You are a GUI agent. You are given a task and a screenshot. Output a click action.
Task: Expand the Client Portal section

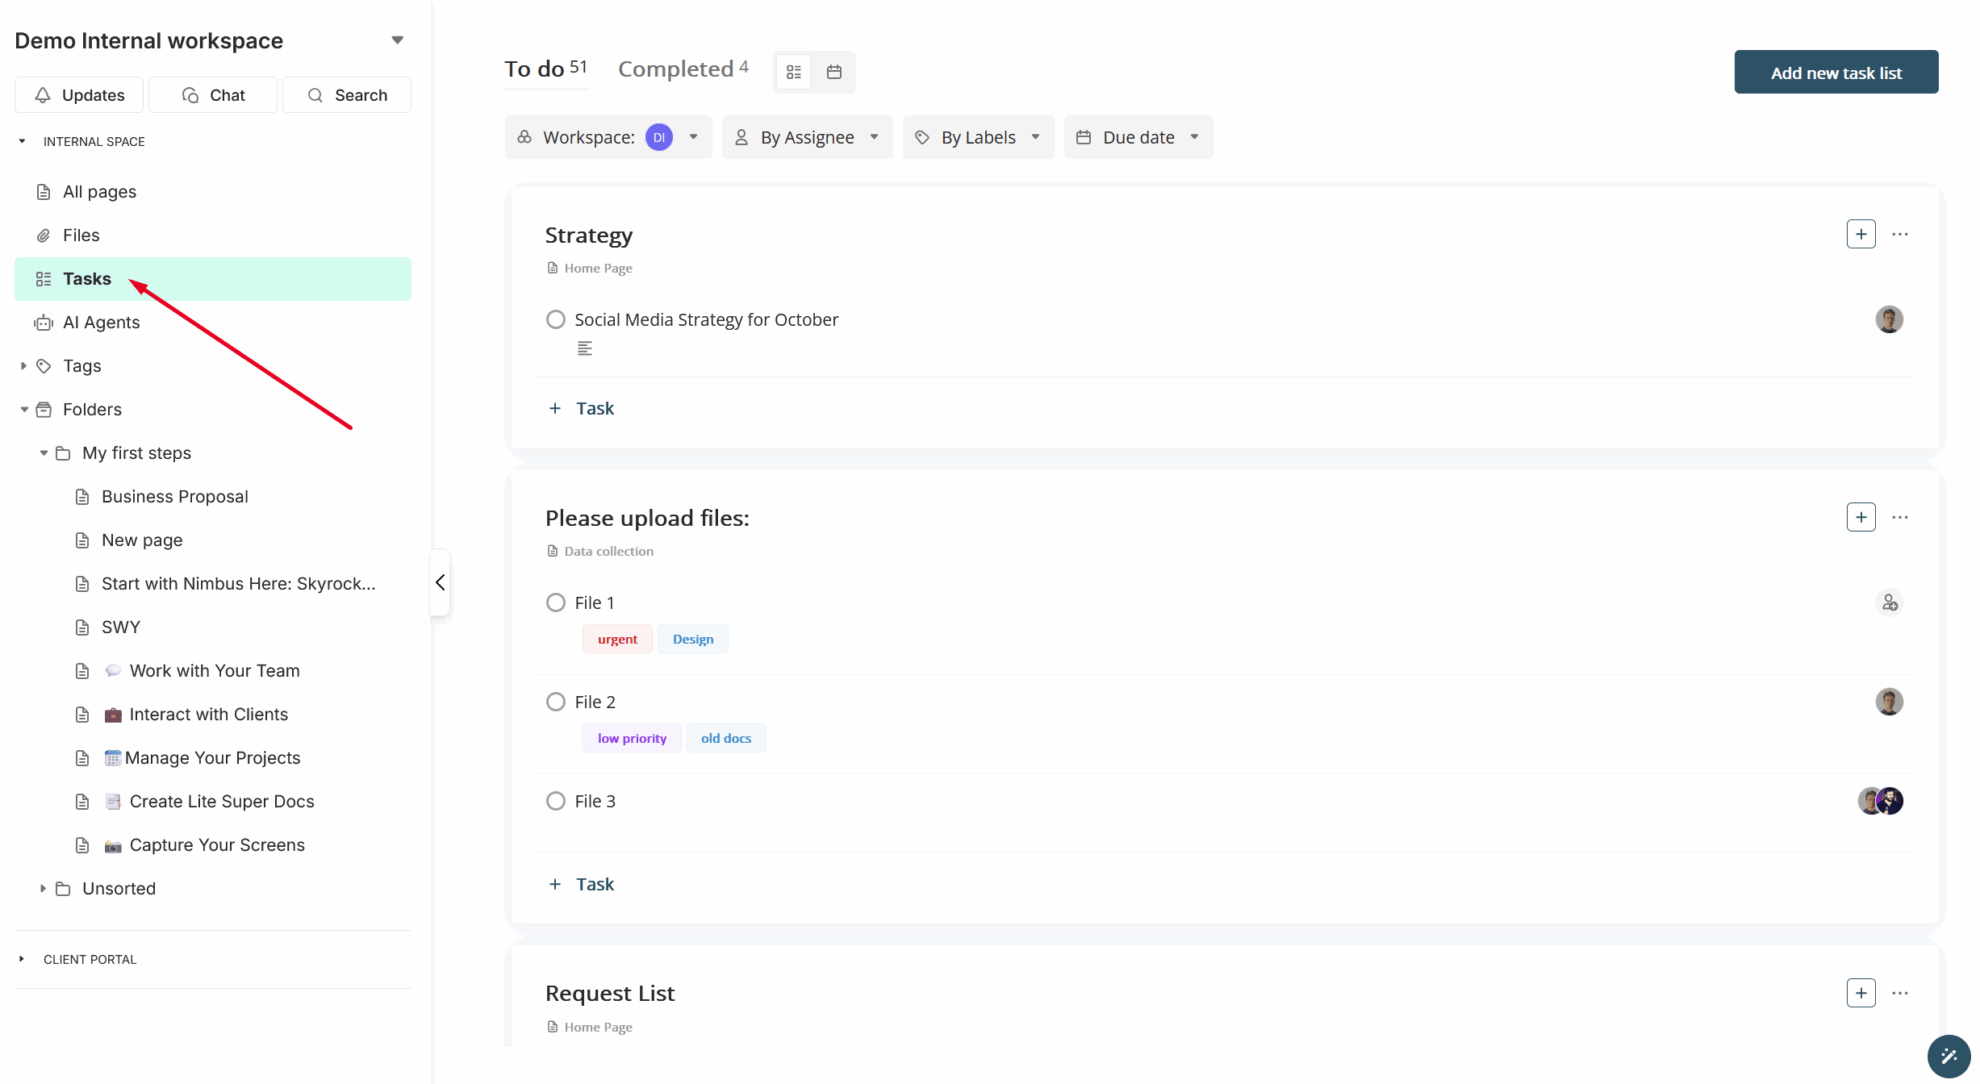pos(22,959)
